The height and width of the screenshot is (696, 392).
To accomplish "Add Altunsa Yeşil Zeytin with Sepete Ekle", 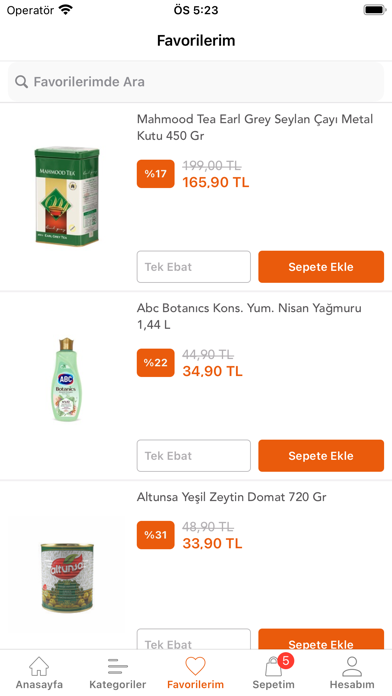I will [321, 639].
